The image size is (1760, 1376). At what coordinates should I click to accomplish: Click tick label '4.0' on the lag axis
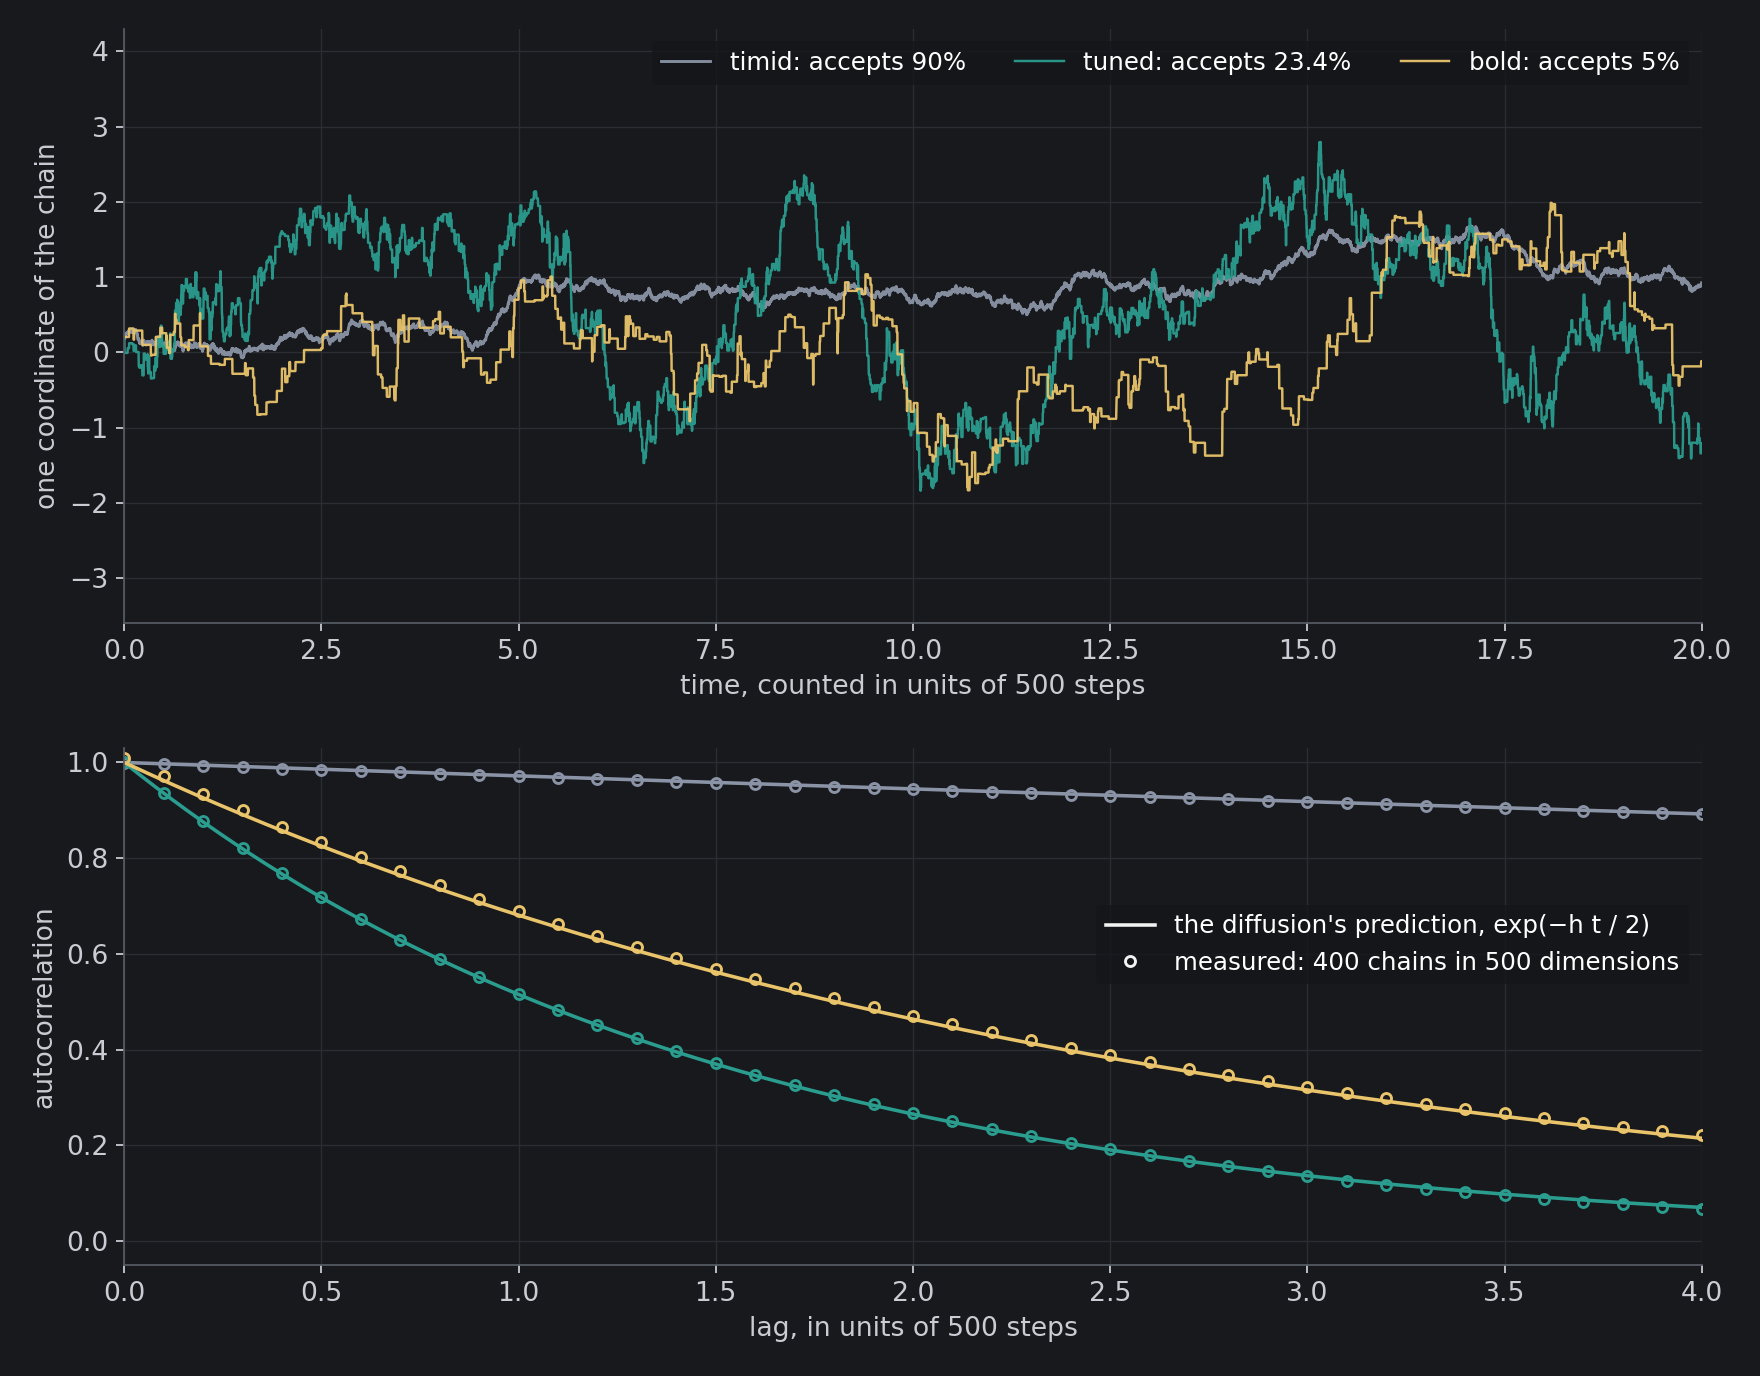1702,1292
